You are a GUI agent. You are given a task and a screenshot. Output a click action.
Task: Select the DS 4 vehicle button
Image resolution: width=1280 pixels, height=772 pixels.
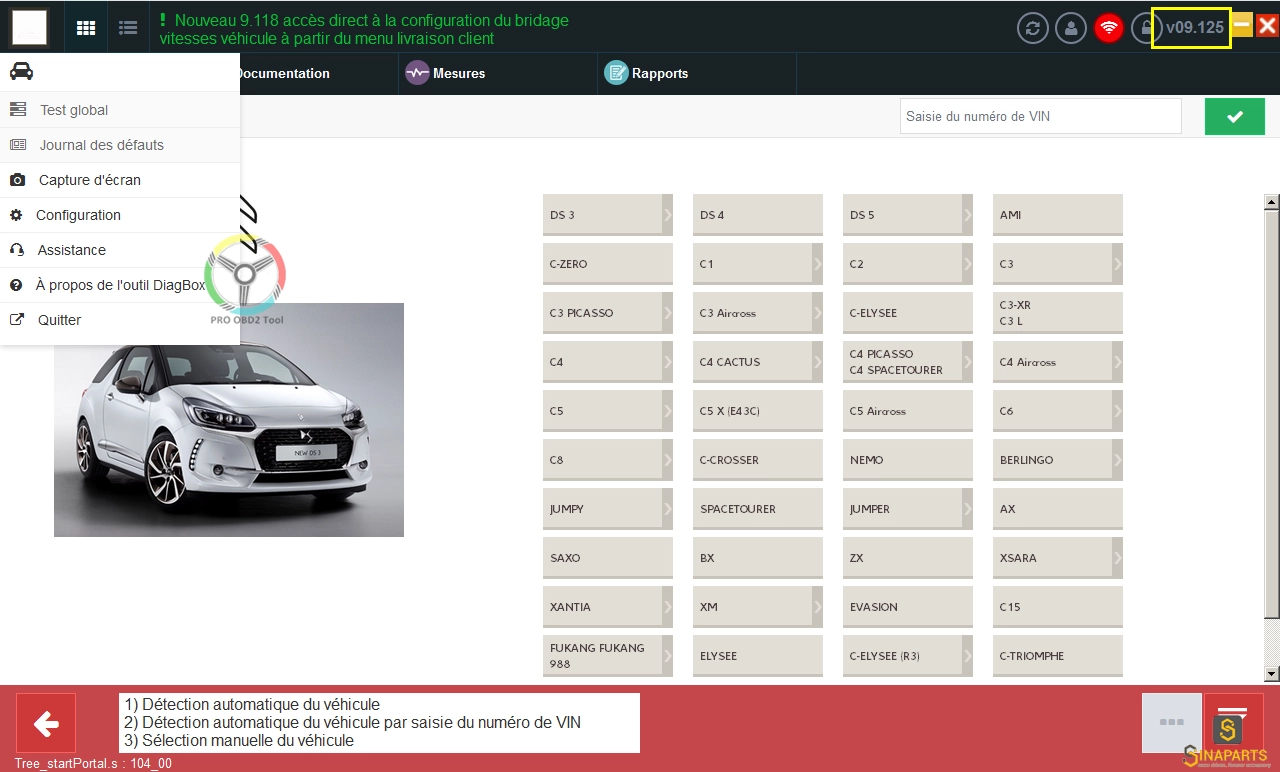(758, 215)
